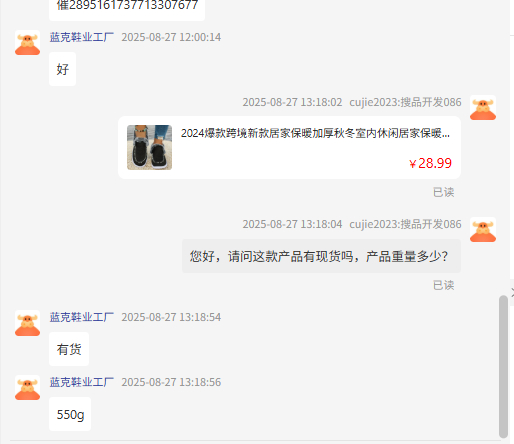Select the 有货 message bubble
The image size is (514, 444).
click(x=69, y=349)
